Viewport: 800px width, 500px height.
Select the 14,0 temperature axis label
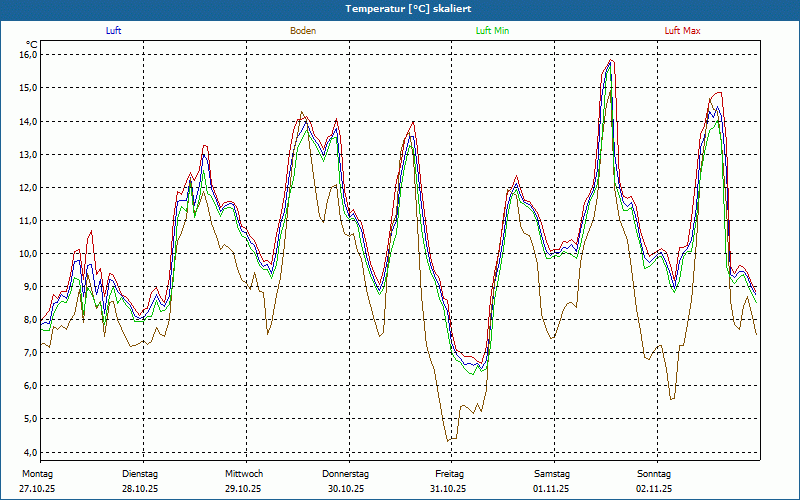tap(28, 121)
